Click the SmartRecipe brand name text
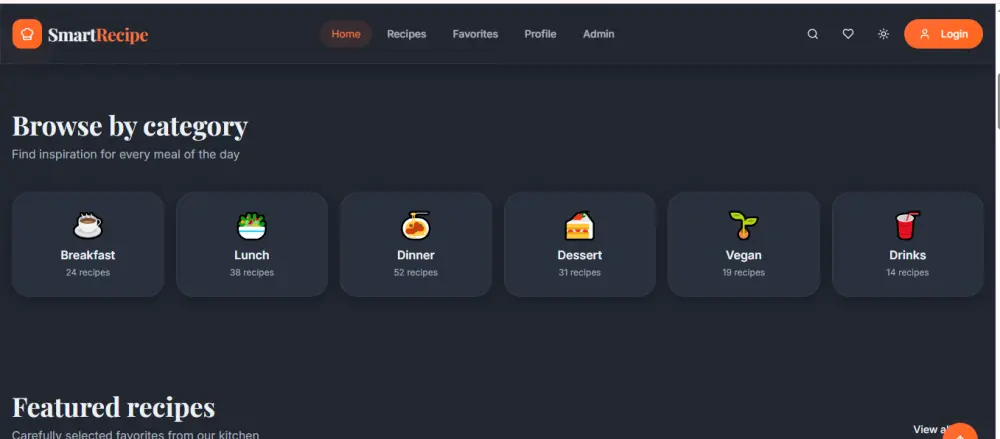The width and height of the screenshot is (1000, 439). click(98, 35)
